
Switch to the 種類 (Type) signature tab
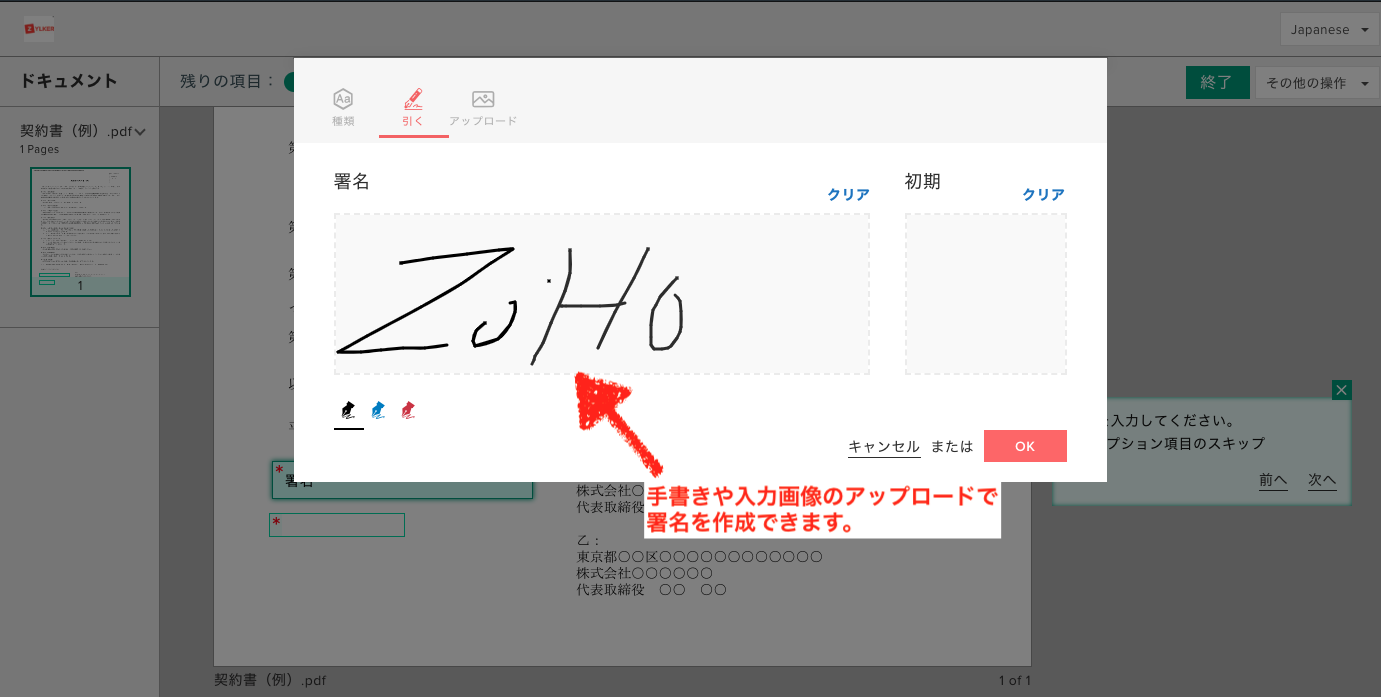[x=343, y=108]
